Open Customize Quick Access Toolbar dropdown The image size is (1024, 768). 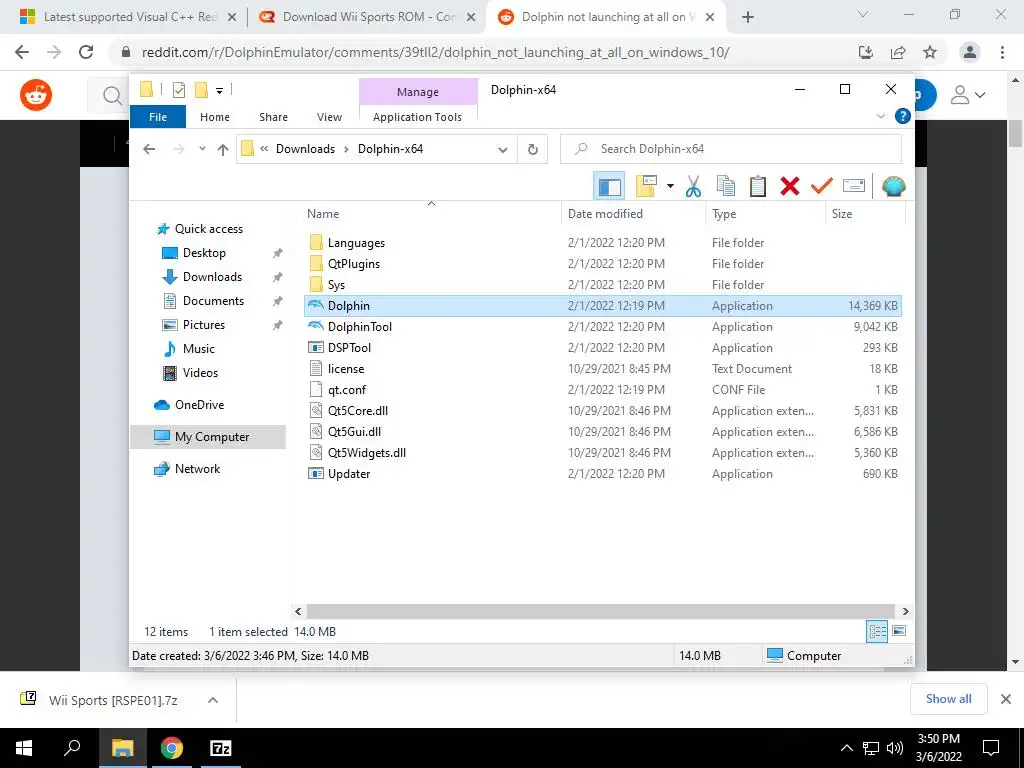click(x=219, y=91)
